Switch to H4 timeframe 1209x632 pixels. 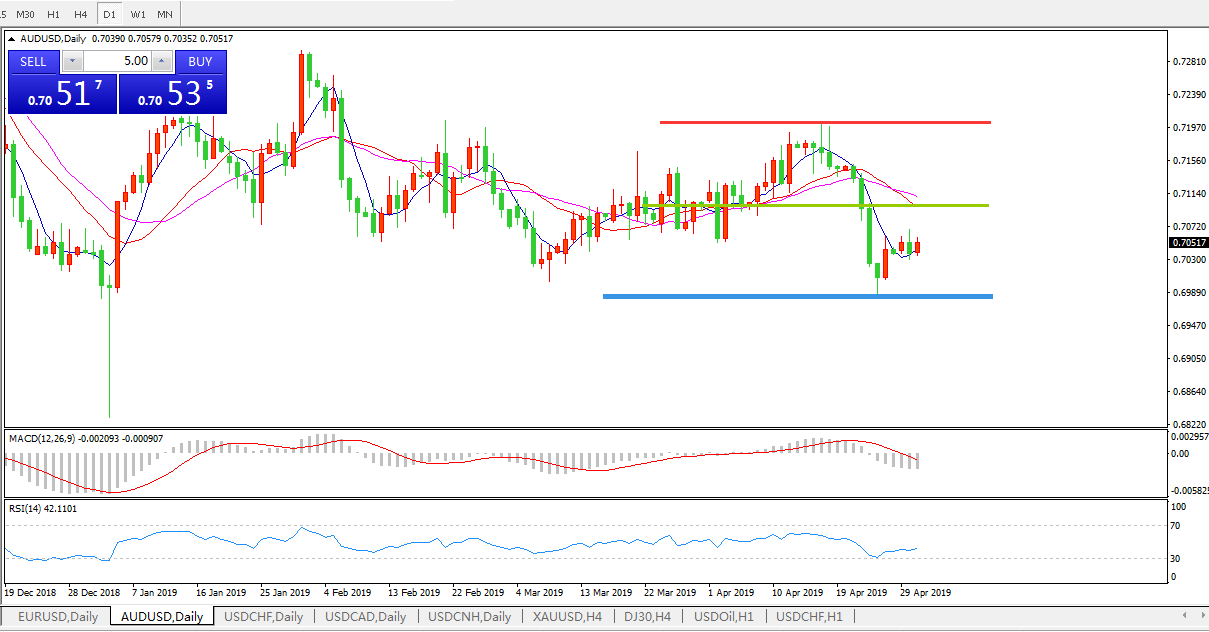coord(81,14)
